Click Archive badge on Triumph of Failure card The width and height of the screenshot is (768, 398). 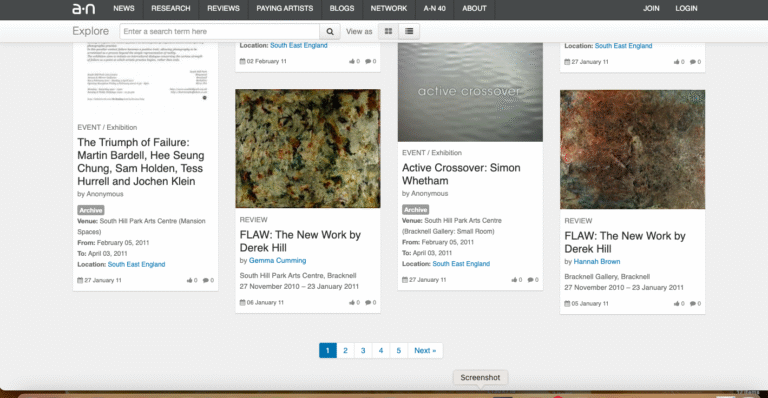91,210
